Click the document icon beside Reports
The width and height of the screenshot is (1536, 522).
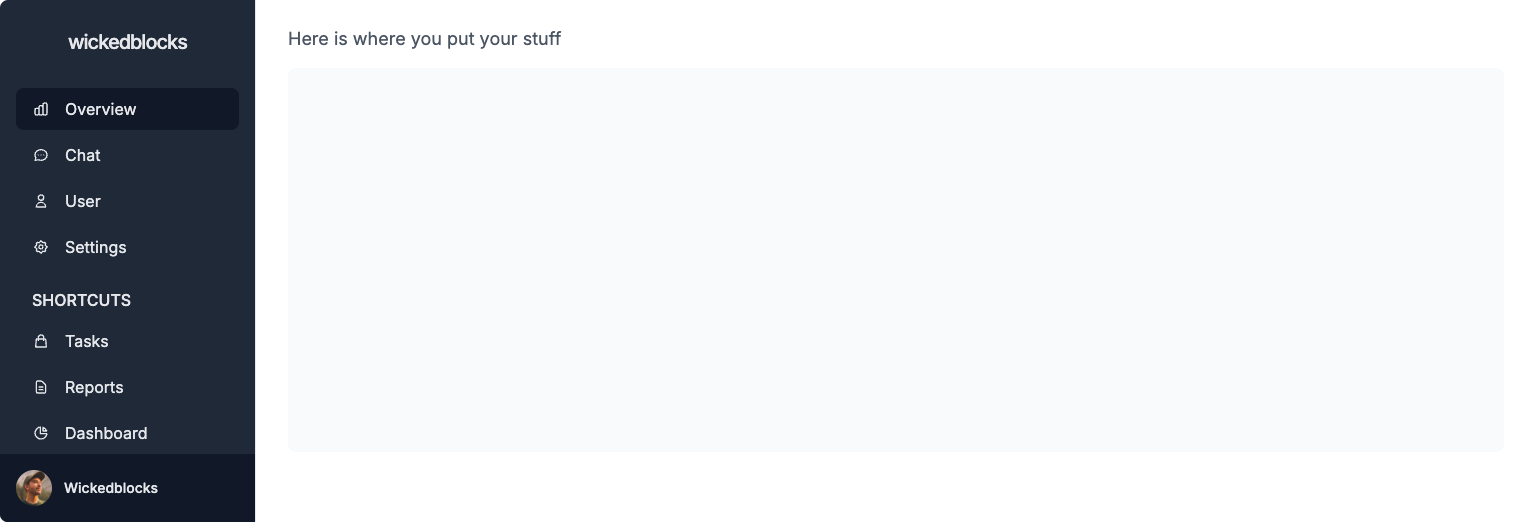(41, 387)
